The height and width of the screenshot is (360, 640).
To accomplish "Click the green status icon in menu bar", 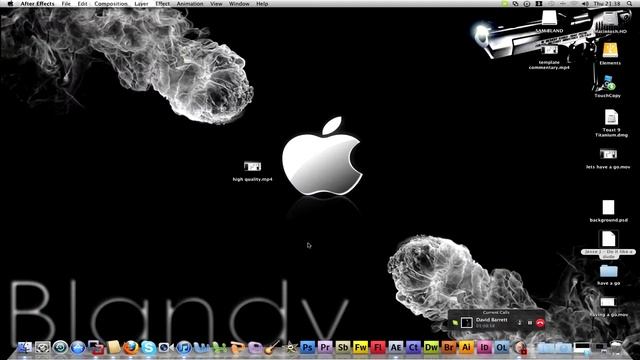I will point(505,4).
